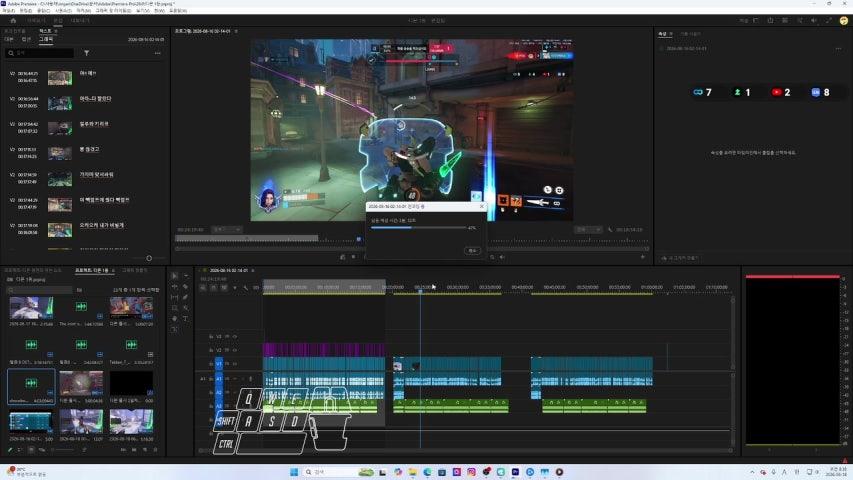
Task: Click the Project panel search field
Action: pyautogui.click(x=40, y=290)
